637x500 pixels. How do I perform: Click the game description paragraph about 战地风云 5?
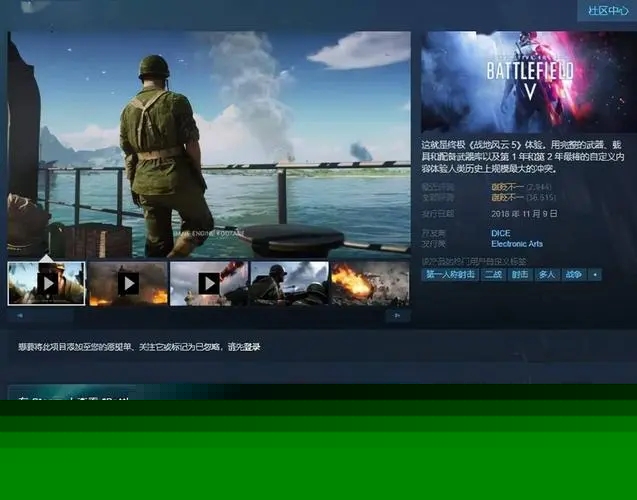point(522,156)
